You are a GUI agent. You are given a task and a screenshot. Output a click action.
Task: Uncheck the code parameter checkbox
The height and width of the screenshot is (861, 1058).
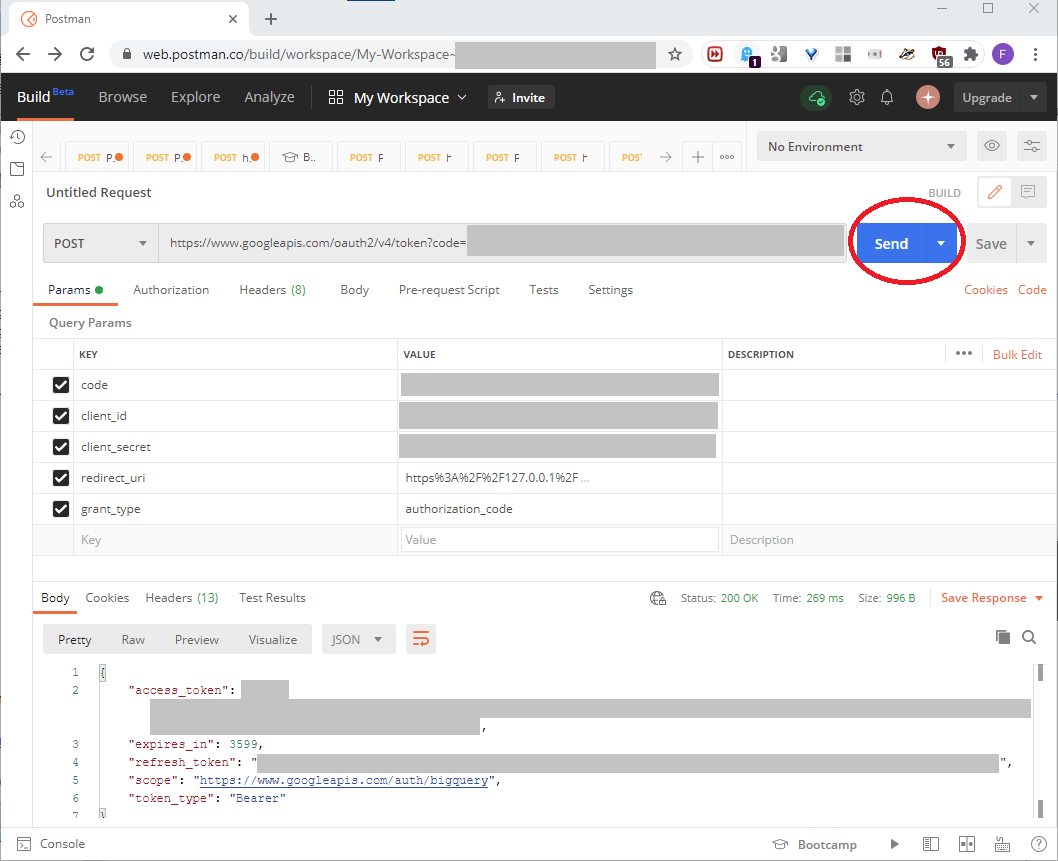(61, 385)
